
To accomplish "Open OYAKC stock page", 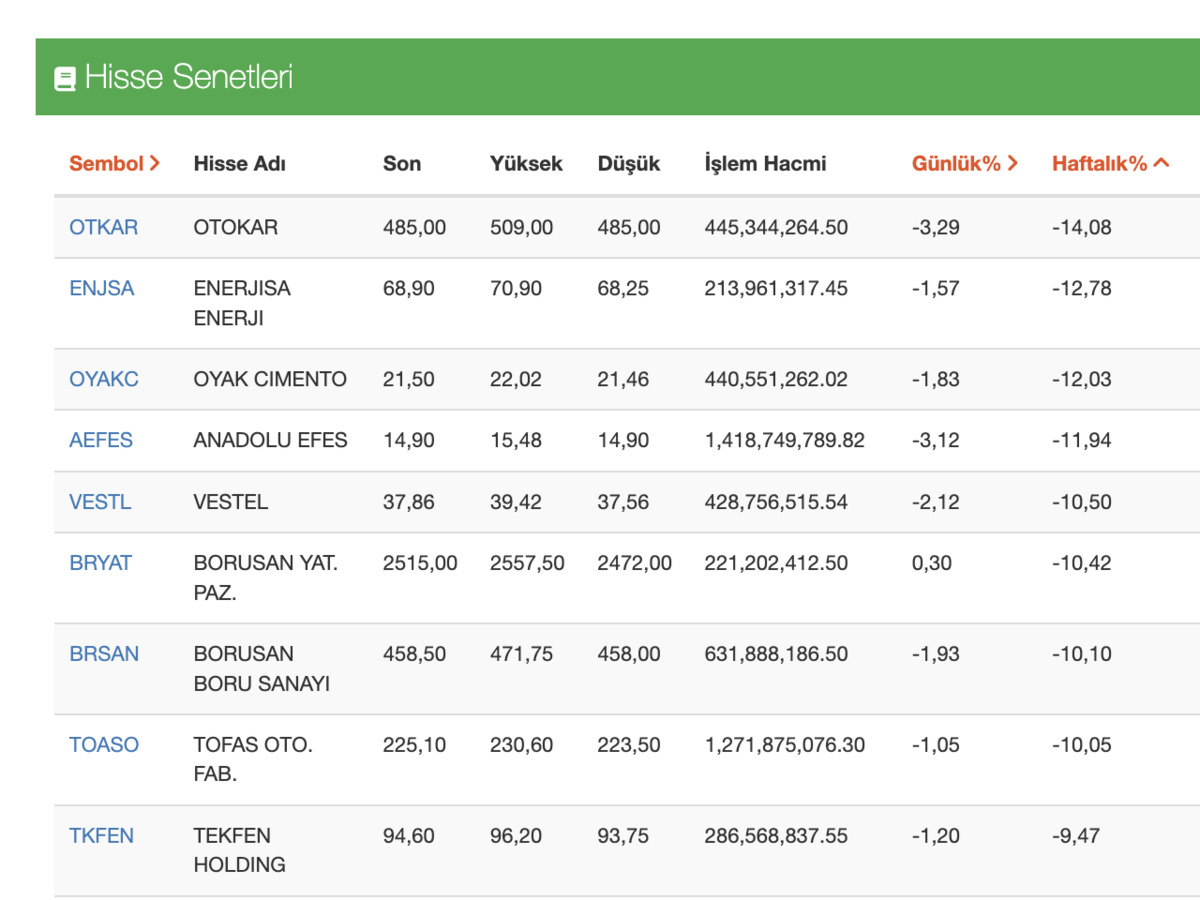I will (104, 379).
